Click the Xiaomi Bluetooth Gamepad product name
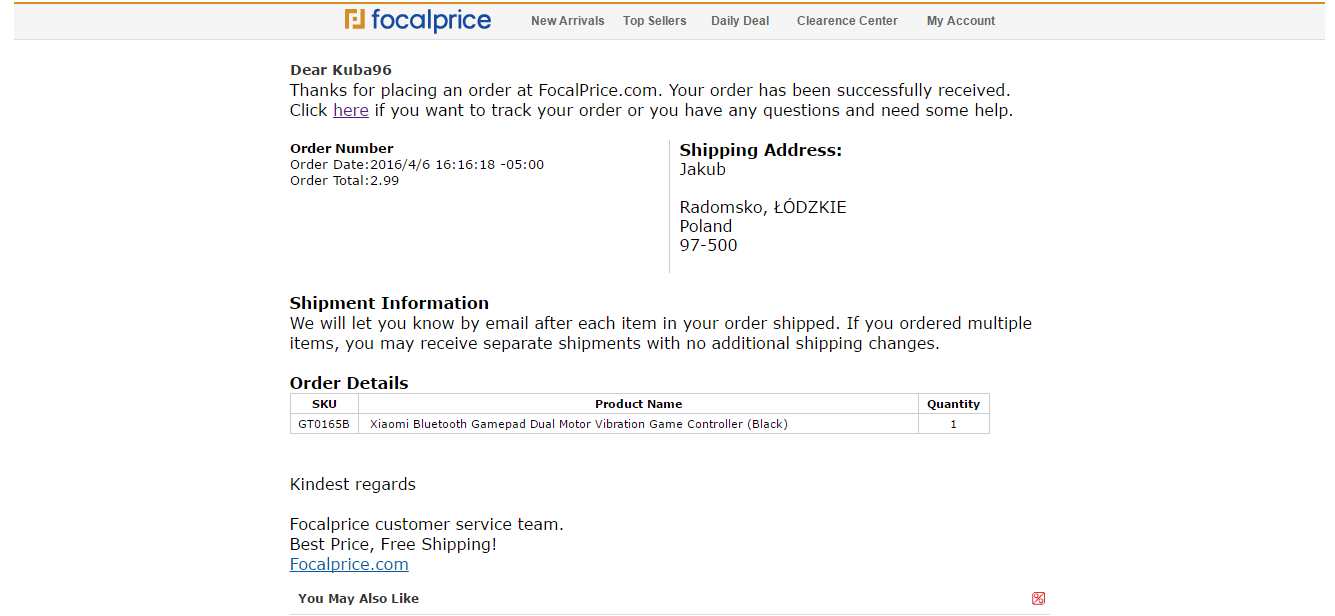The width and height of the screenshot is (1335, 616). 578,424
